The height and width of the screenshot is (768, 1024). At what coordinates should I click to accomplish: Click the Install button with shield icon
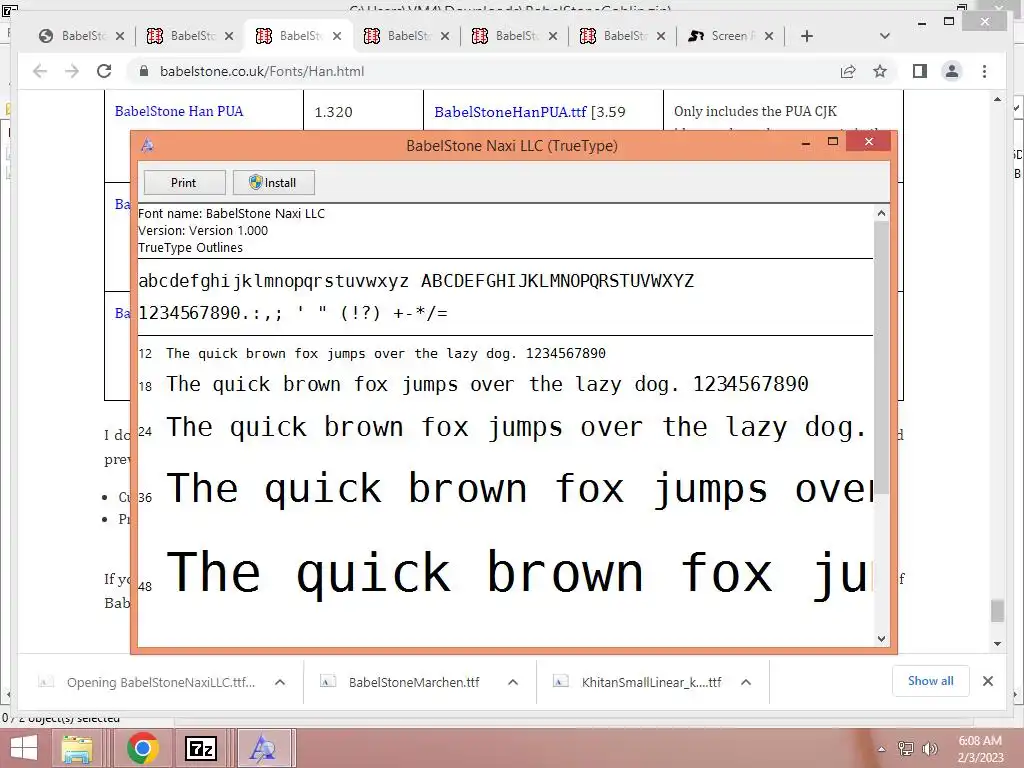tap(274, 183)
